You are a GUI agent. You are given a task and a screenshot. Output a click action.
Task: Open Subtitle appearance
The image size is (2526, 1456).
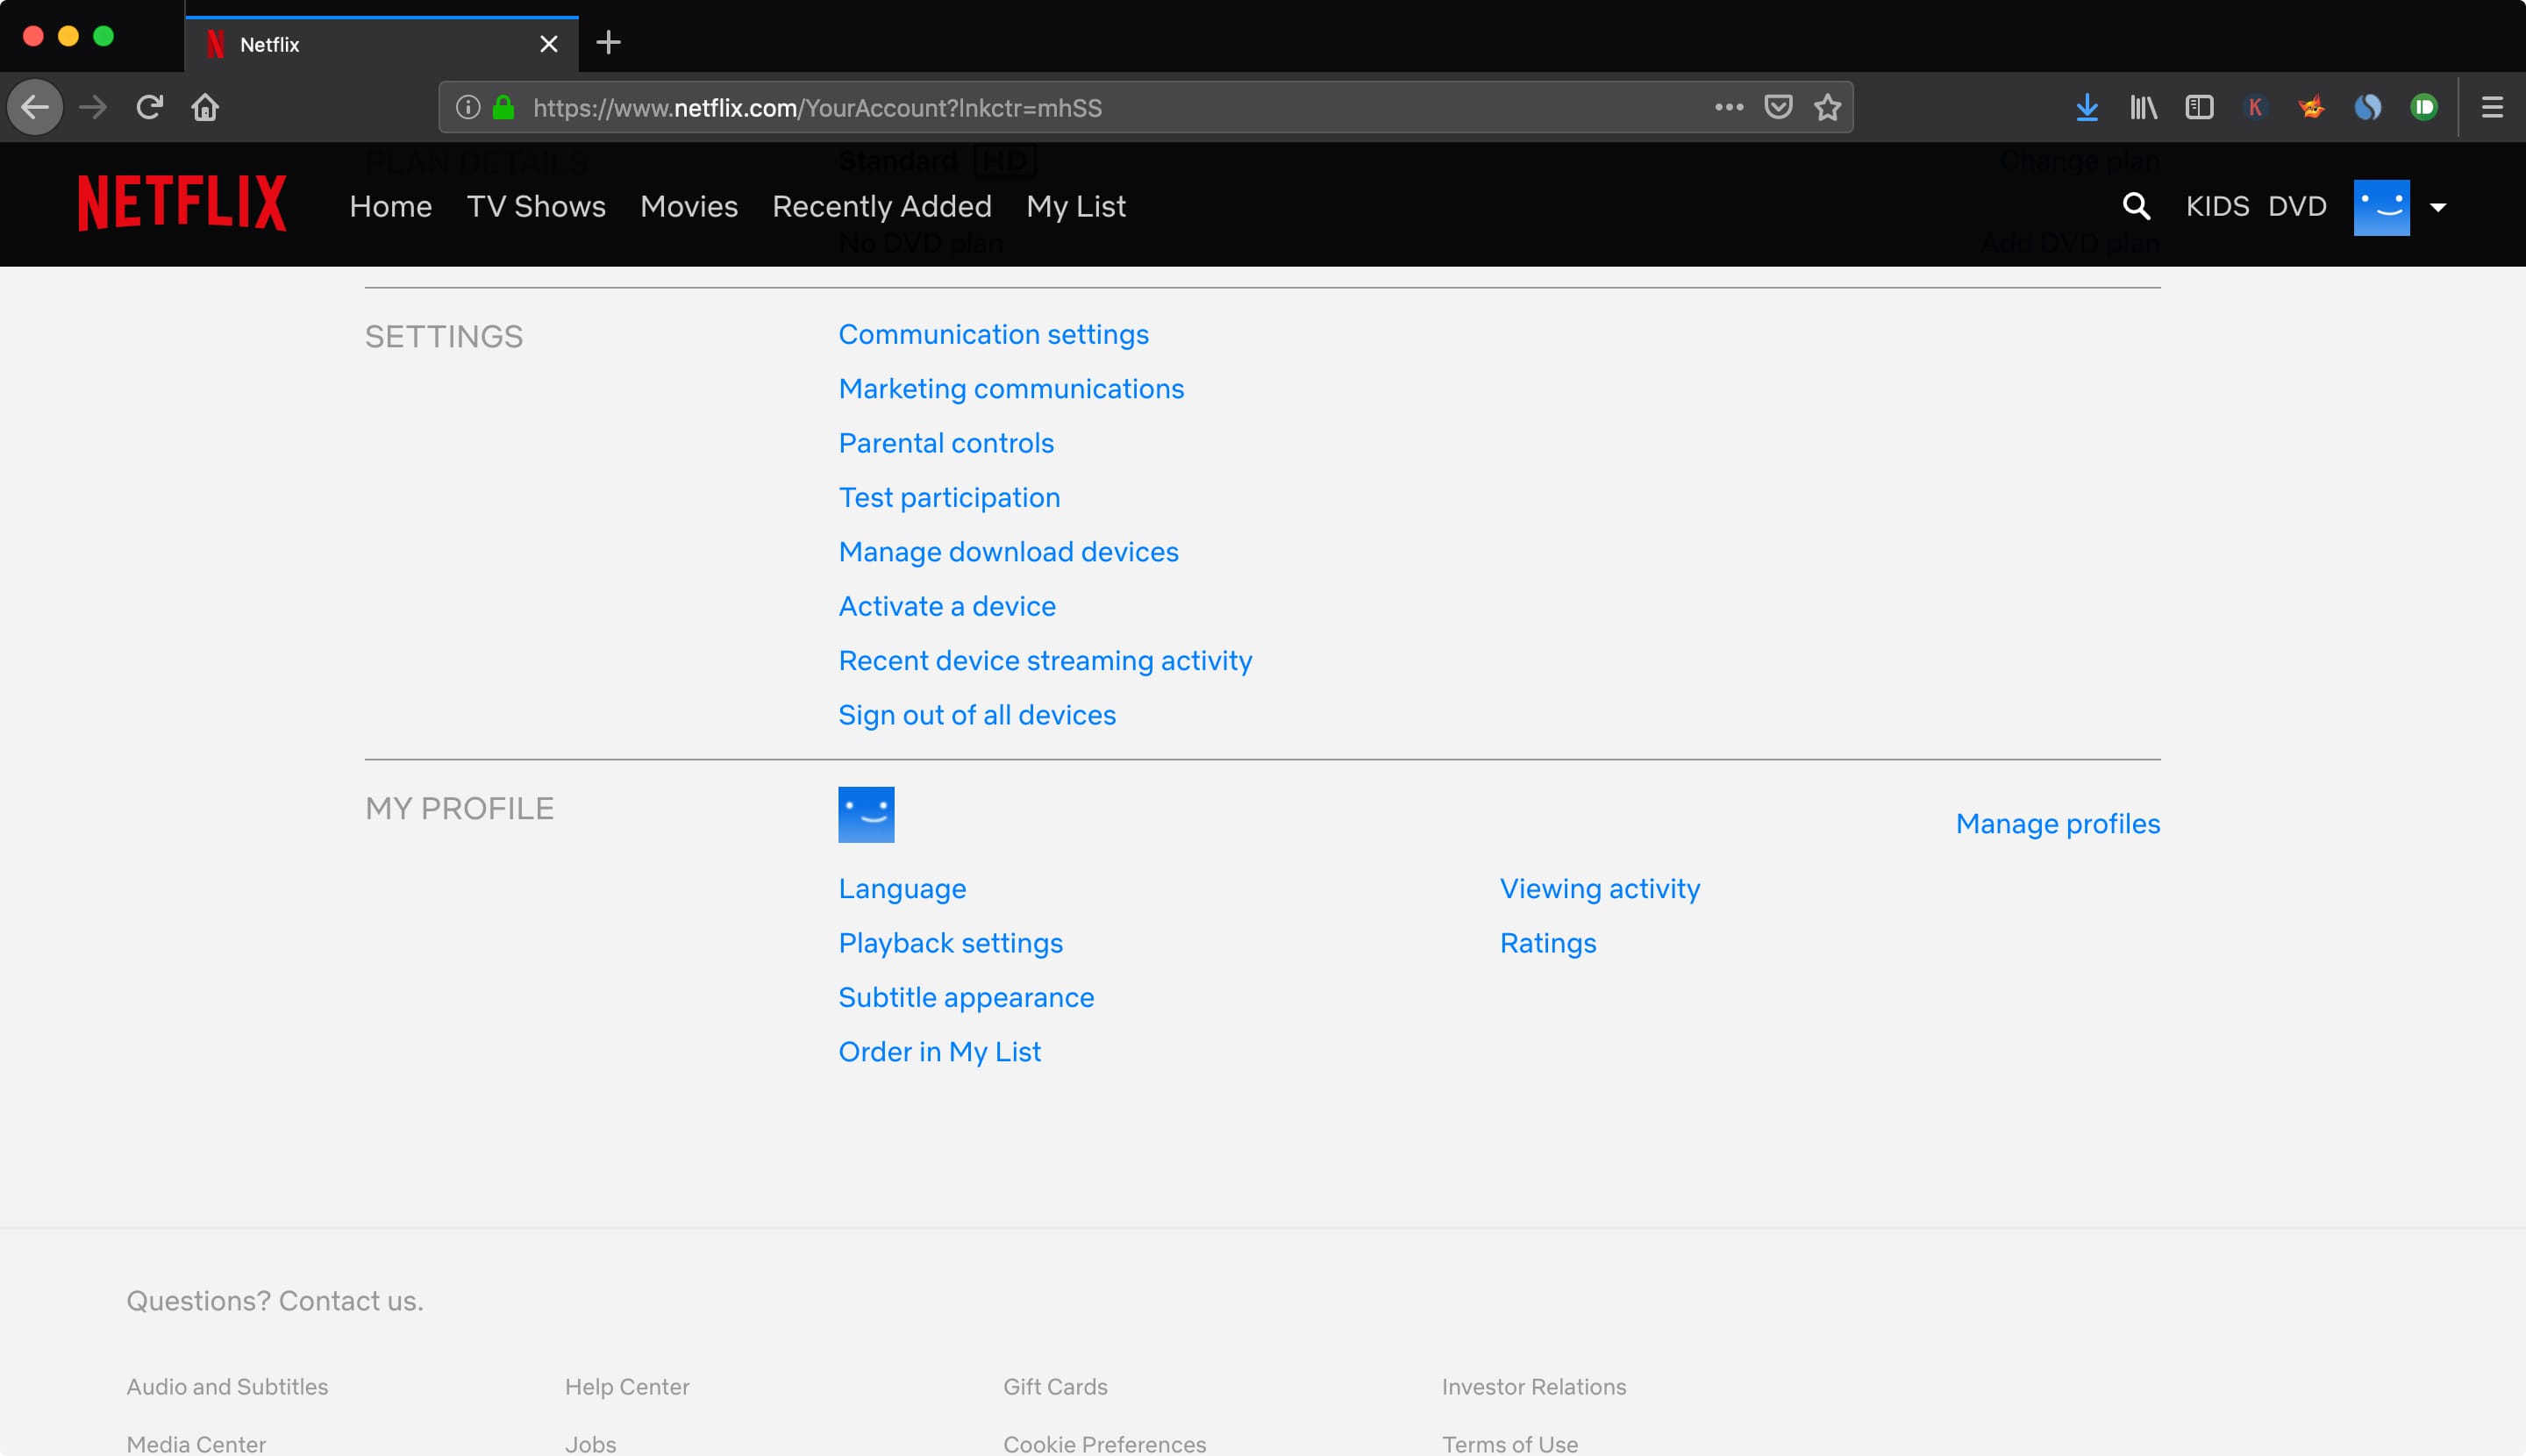pos(966,998)
